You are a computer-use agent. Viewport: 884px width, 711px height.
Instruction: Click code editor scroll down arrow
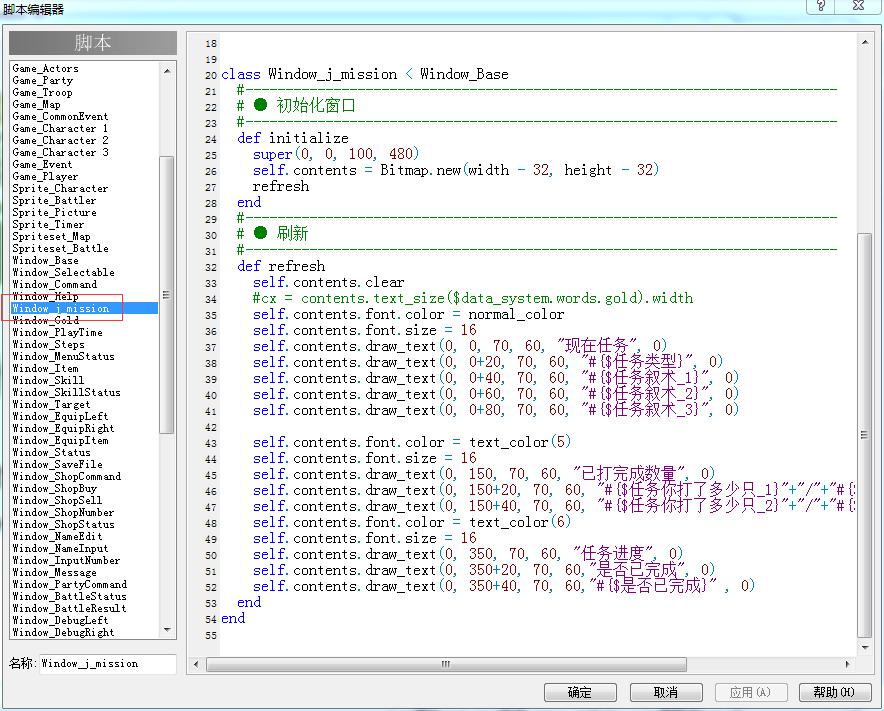(x=865, y=648)
